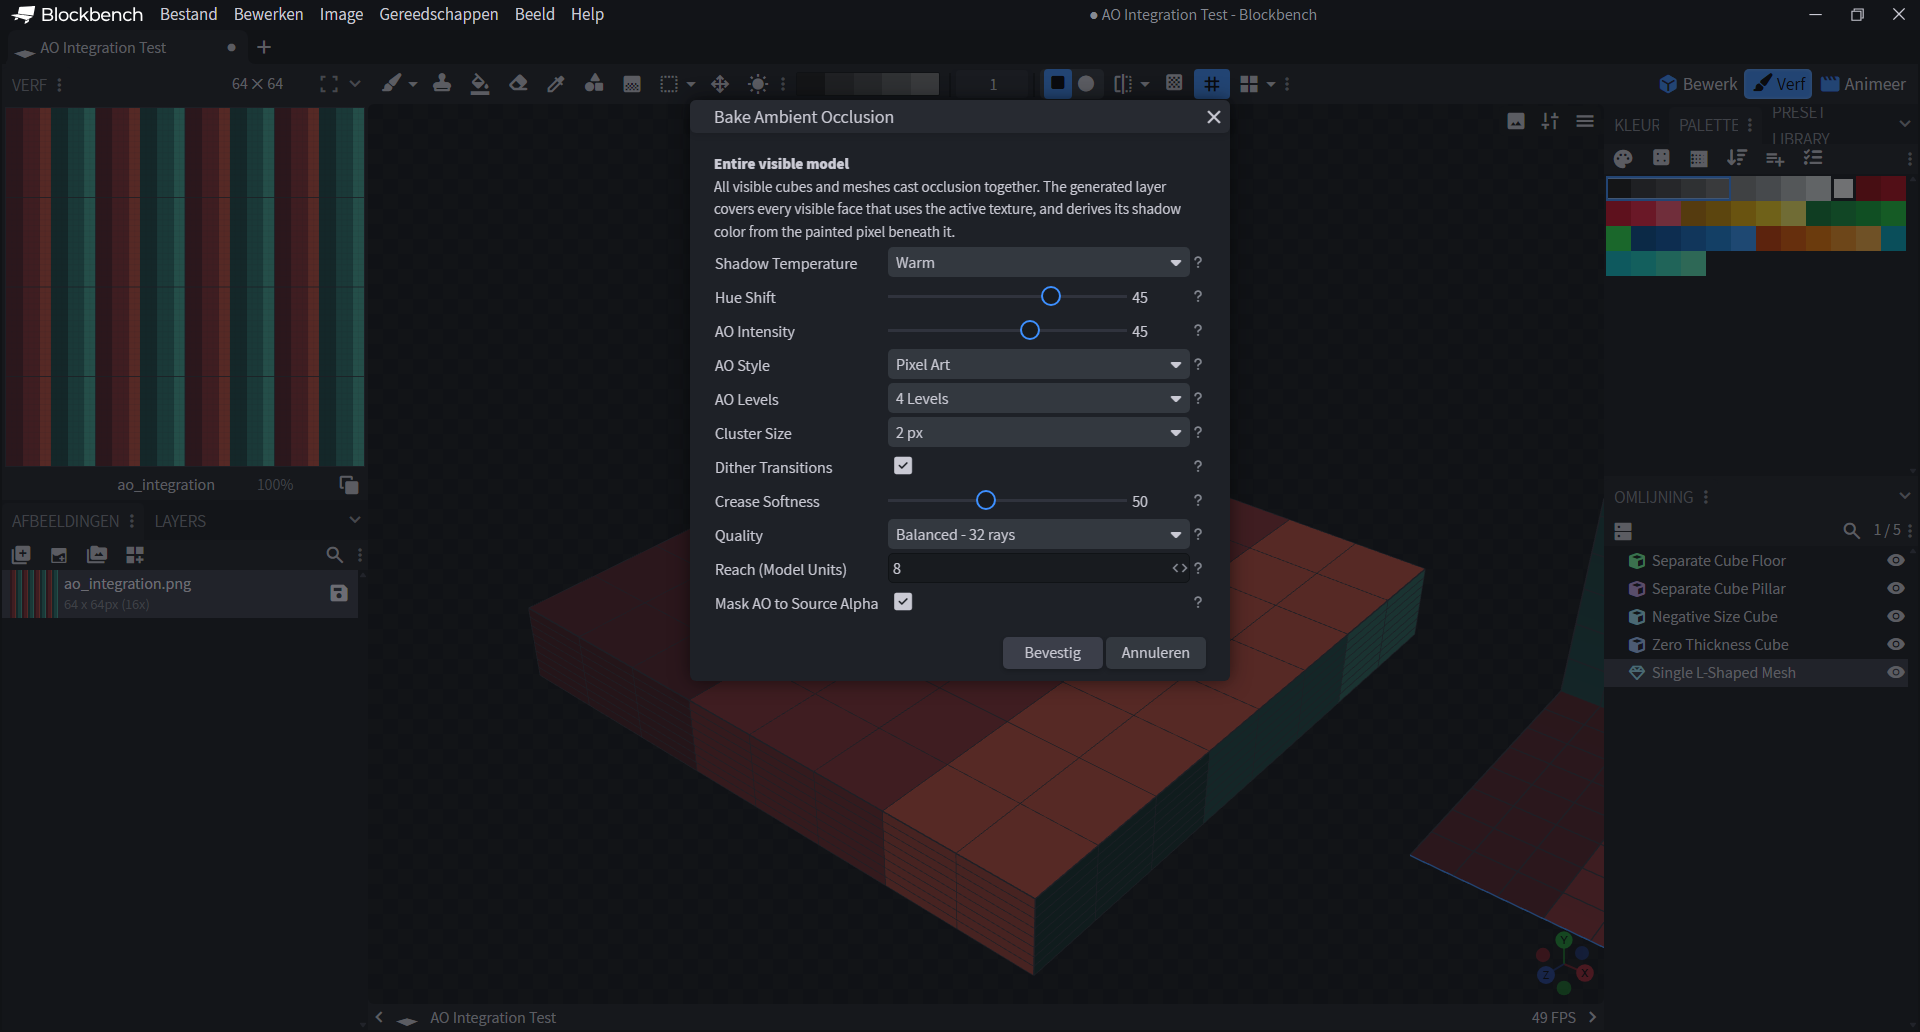The height and width of the screenshot is (1032, 1920).
Task: Toggle brightness shading in toolbar
Action: [758, 84]
